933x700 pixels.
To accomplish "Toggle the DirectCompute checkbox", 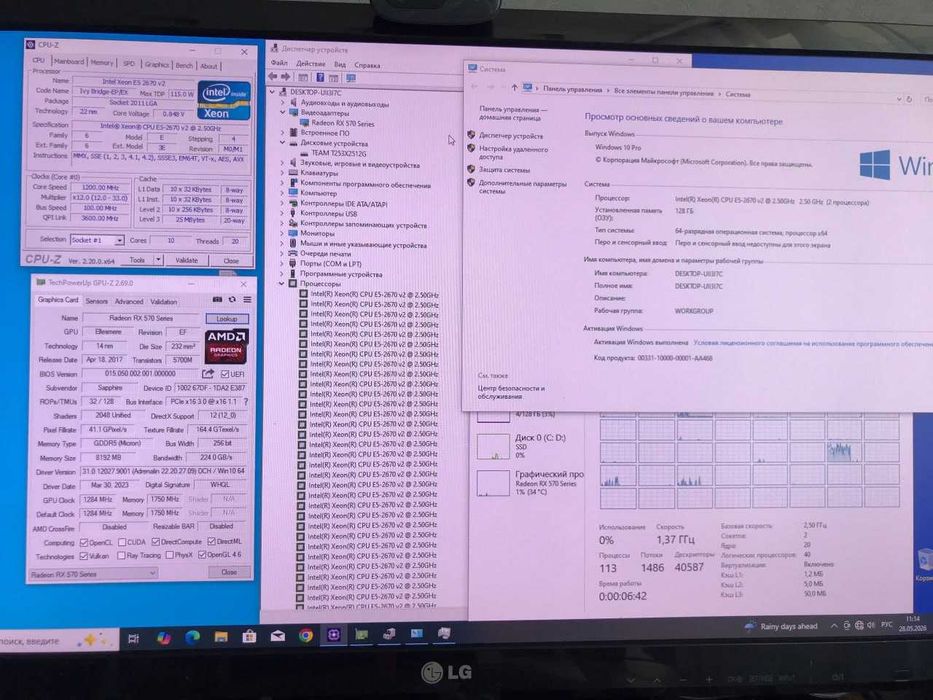I will (x=156, y=542).
